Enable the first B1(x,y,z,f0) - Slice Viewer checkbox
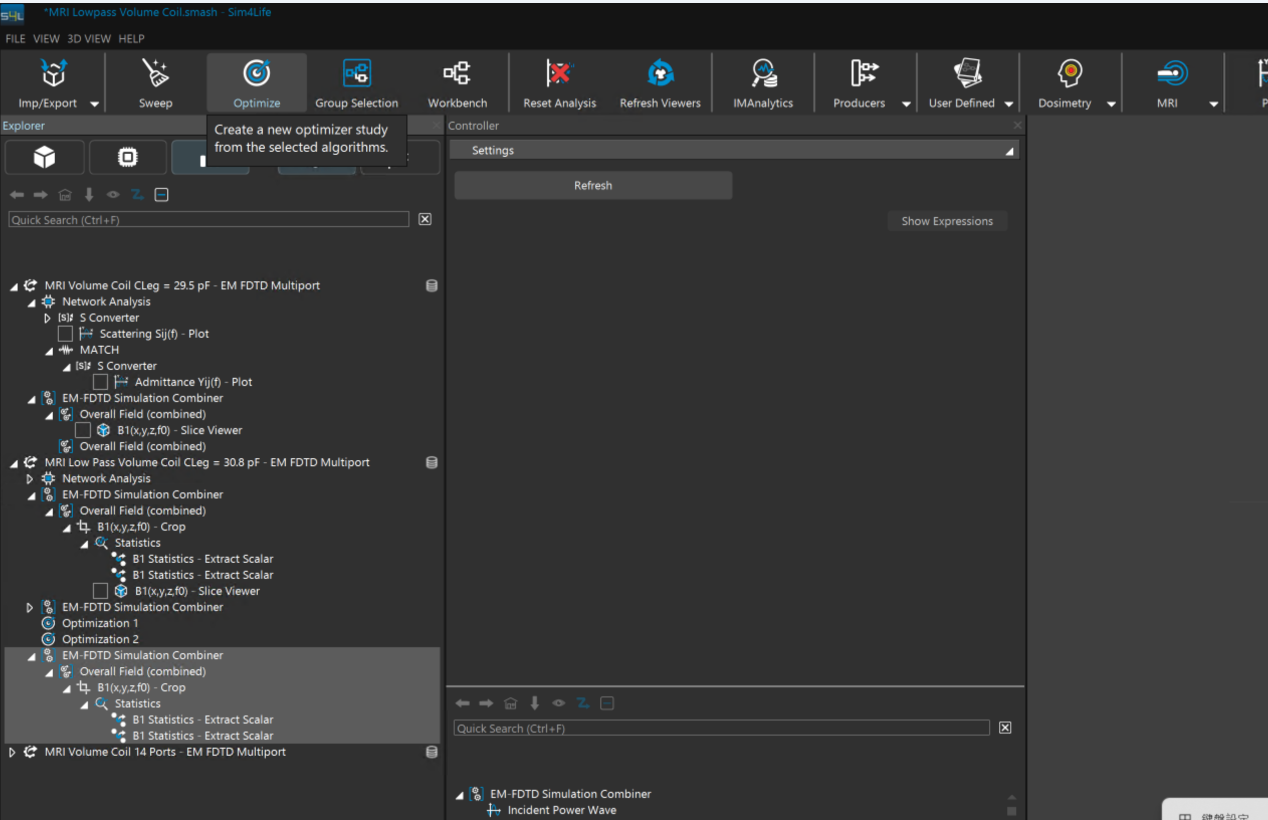The image size is (1268, 820). [x=83, y=430]
